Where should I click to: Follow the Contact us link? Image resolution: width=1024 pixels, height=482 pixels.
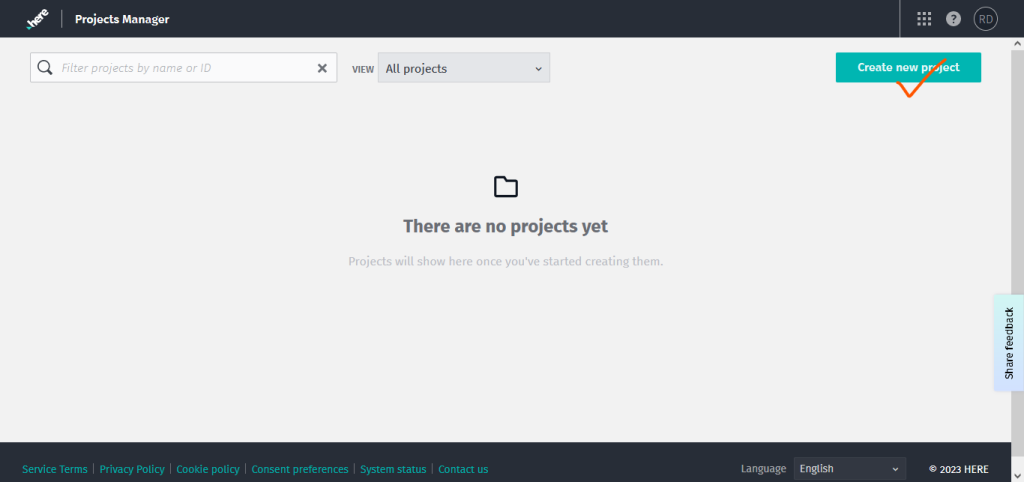(463, 469)
